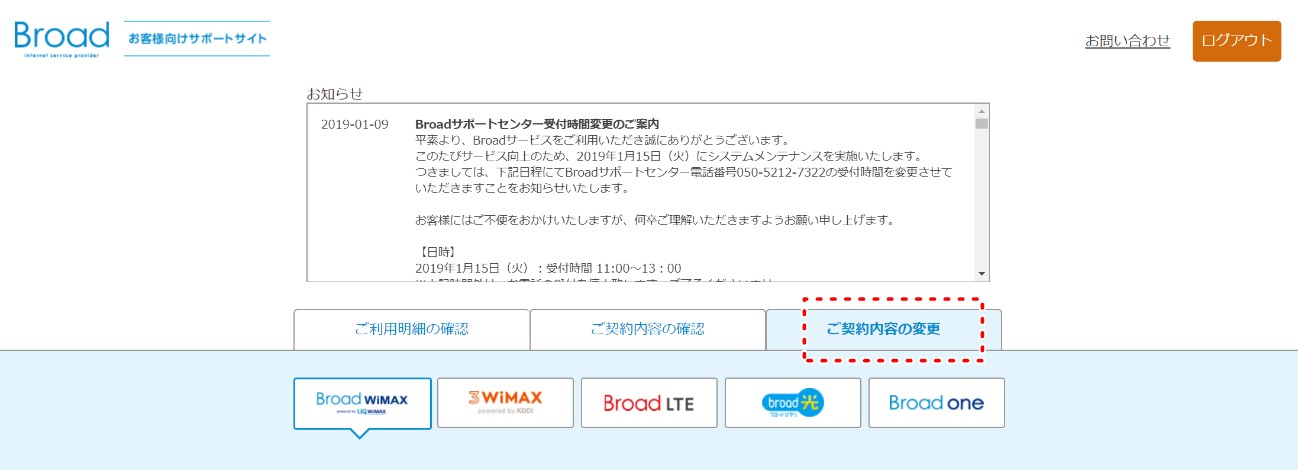Click the ログアウト logout button
Viewport: 1298px width, 470px height.
click(1236, 41)
